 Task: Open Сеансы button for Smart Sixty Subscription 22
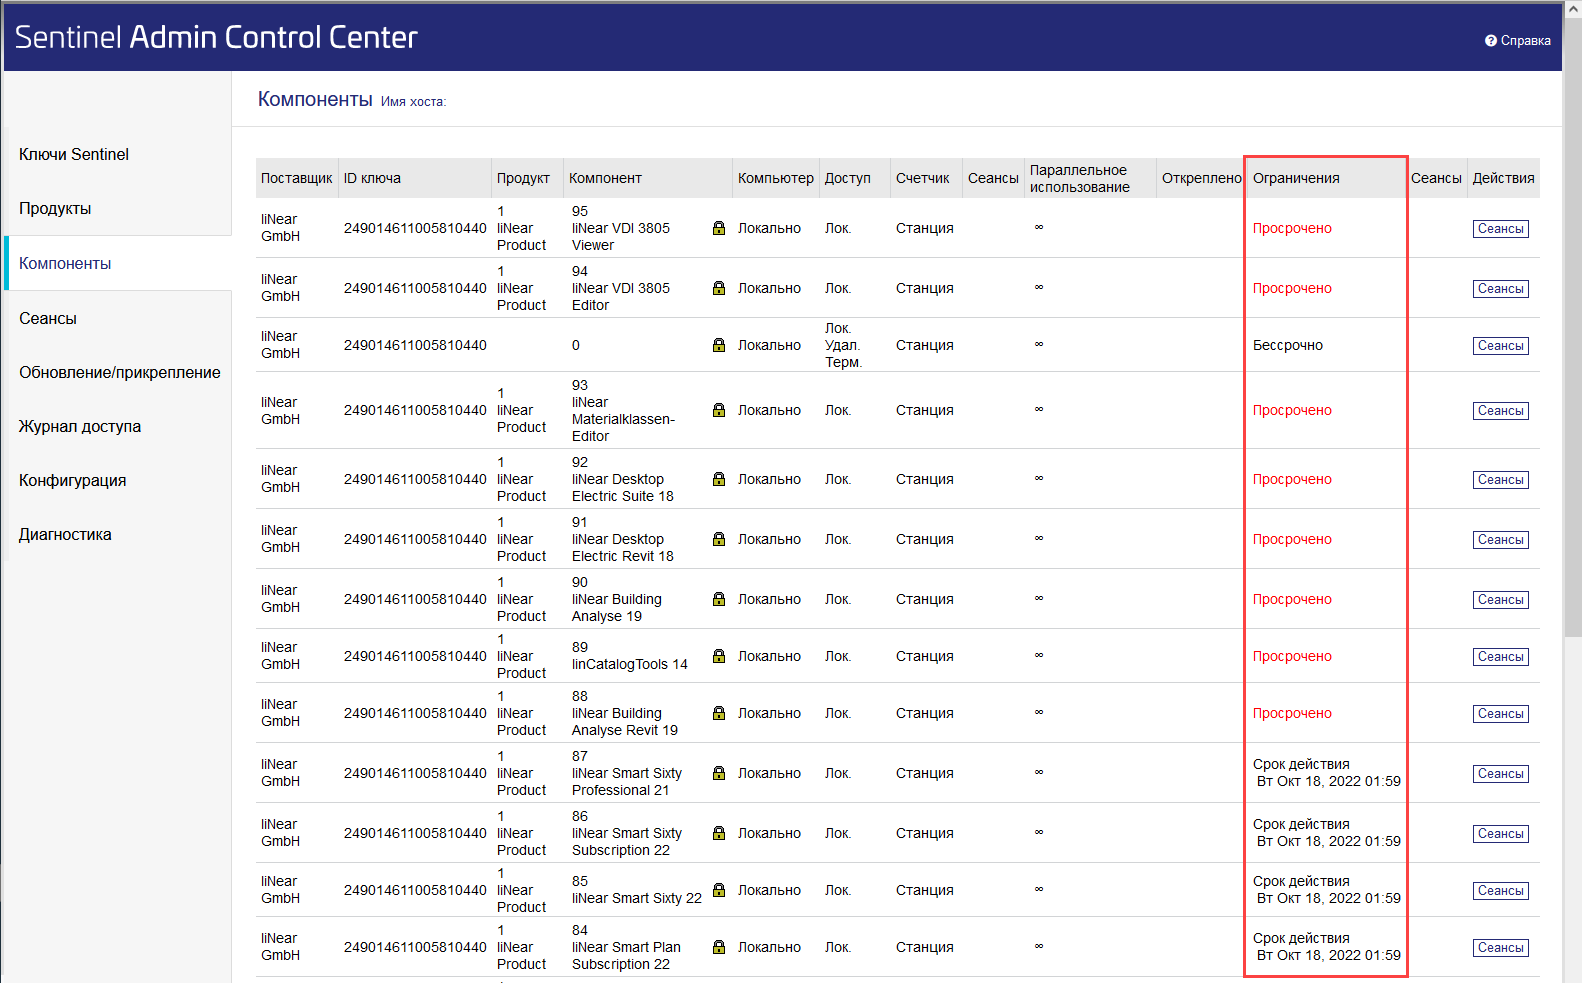1500,834
